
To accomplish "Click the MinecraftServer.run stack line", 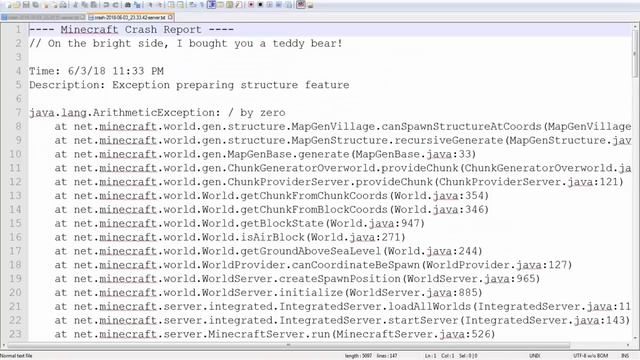I will click(x=275, y=334).
